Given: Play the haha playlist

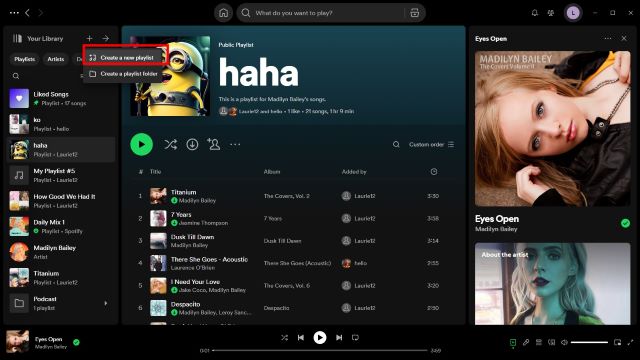Looking at the screenshot, I should tap(141, 144).
